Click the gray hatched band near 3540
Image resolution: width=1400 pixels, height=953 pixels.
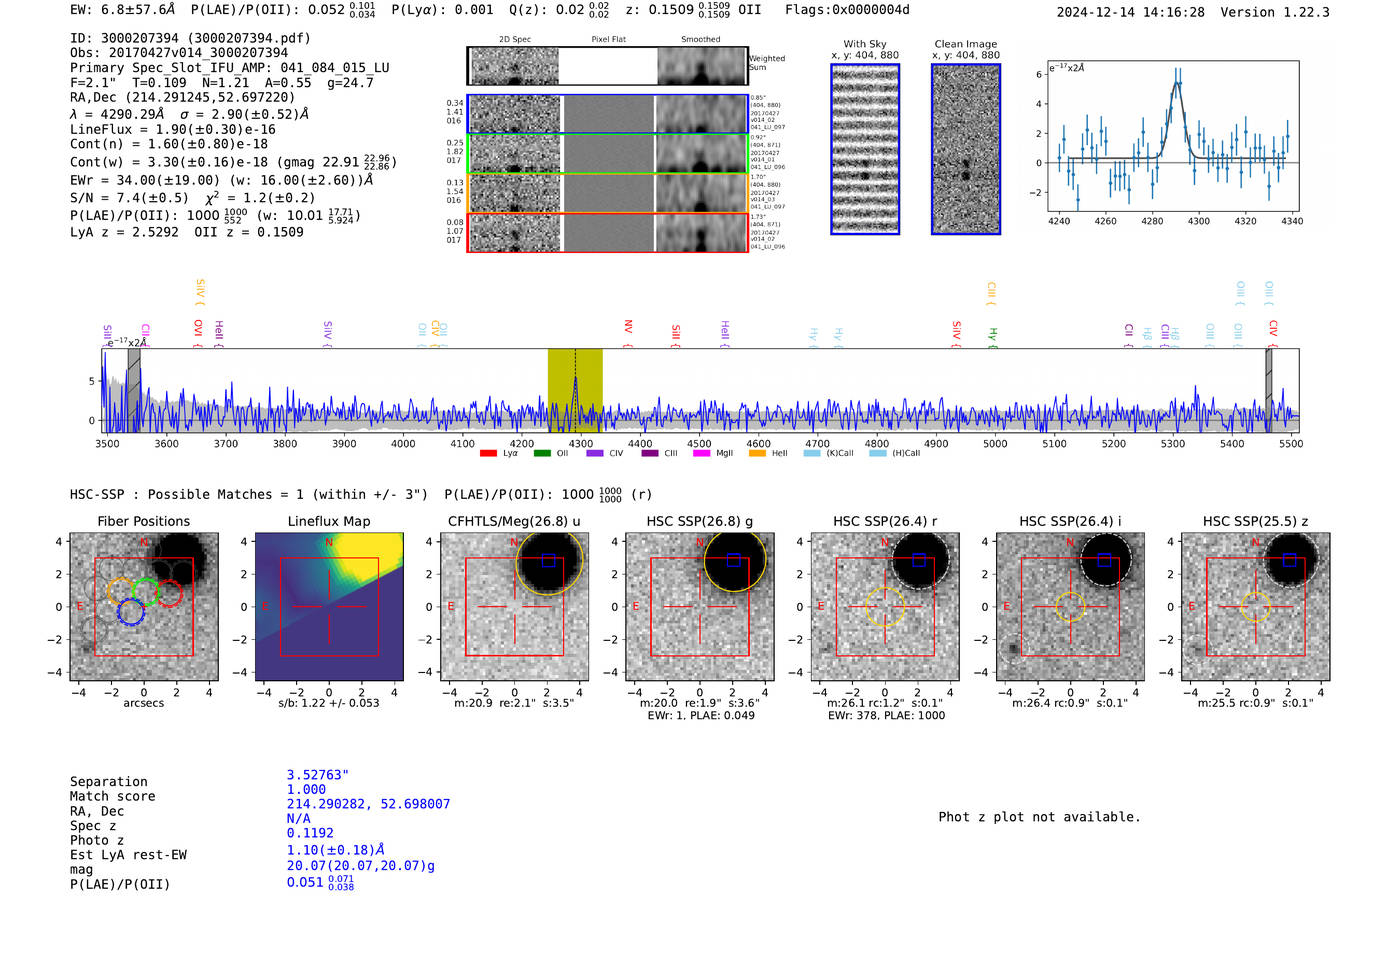pos(134,390)
